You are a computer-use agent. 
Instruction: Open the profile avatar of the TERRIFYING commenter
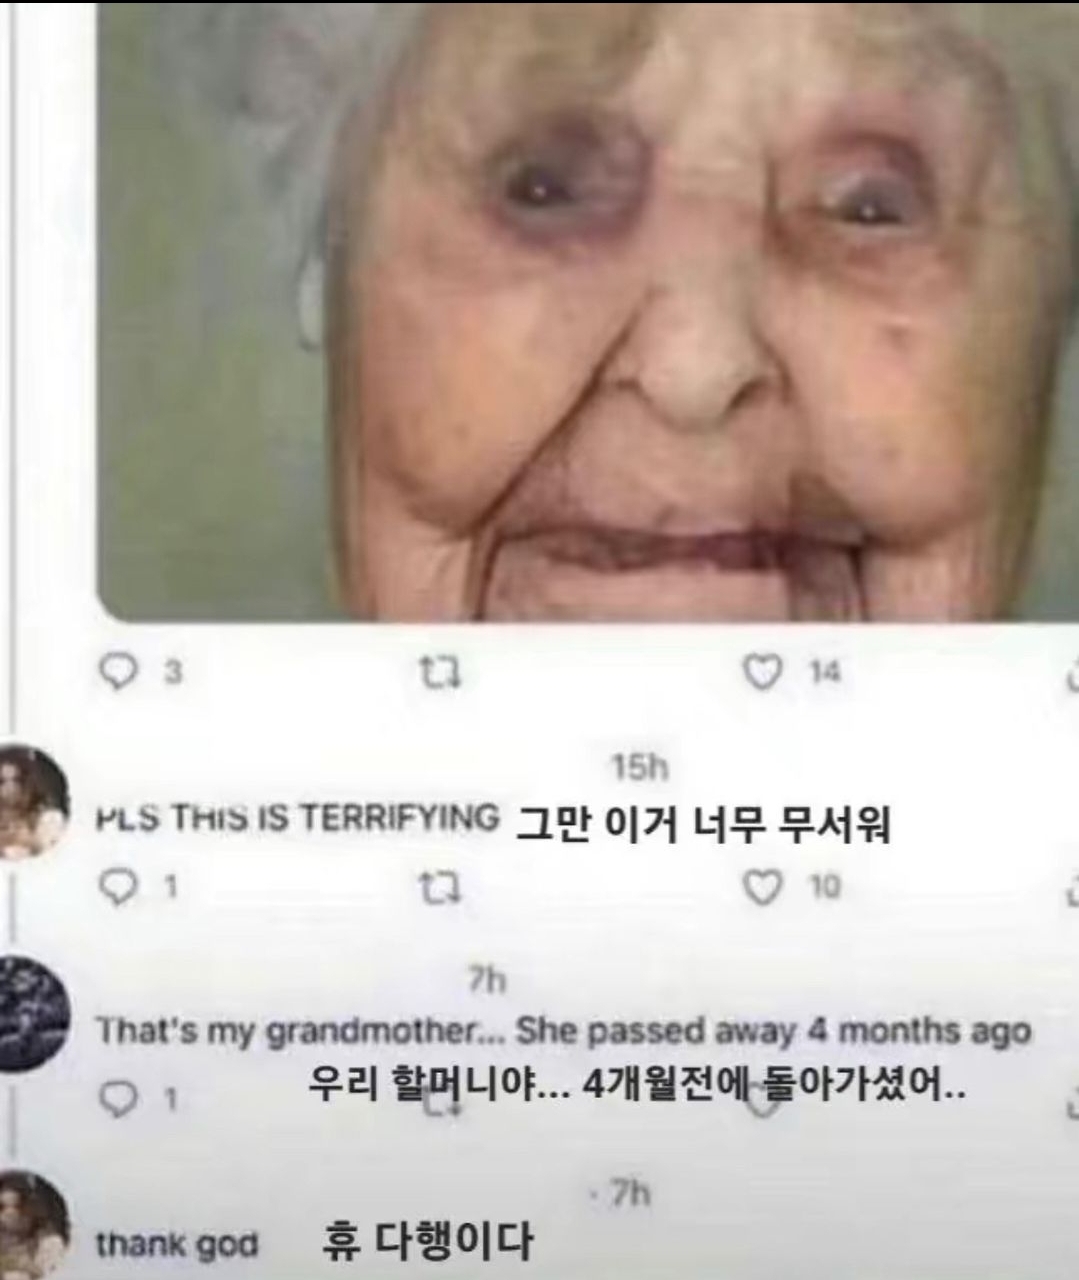click(30, 799)
